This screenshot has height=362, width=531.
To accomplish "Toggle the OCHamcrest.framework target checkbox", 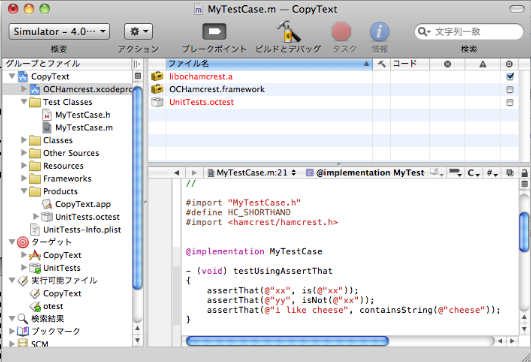I will coord(510,89).
